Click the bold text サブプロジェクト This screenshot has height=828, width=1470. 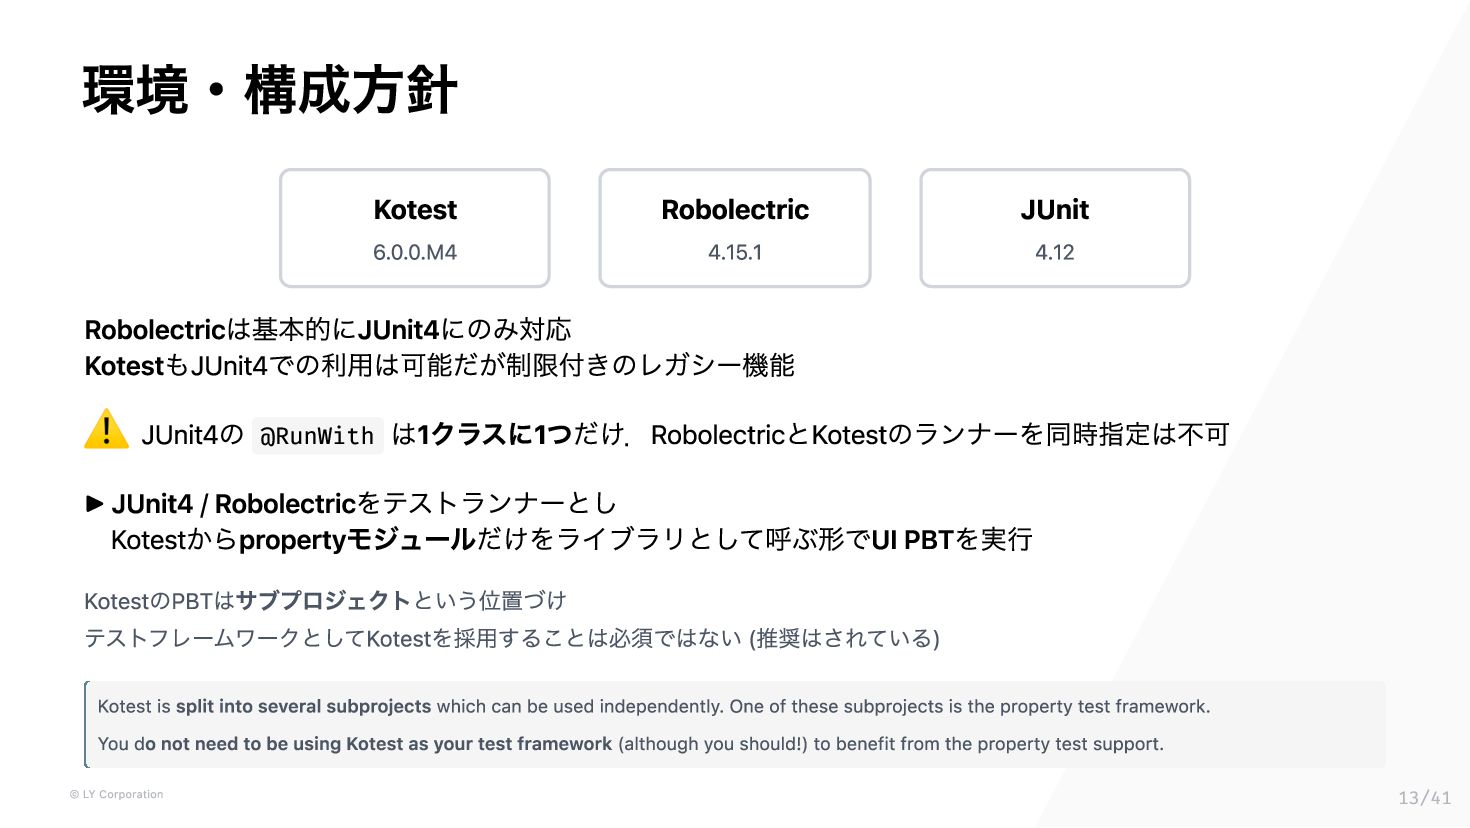coord(323,601)
